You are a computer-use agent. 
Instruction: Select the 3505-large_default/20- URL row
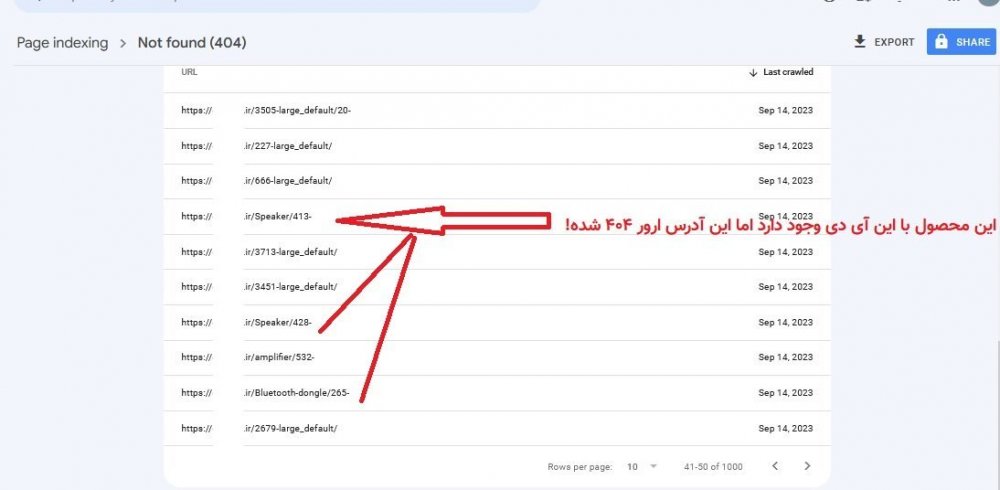[x=297, y=110]
